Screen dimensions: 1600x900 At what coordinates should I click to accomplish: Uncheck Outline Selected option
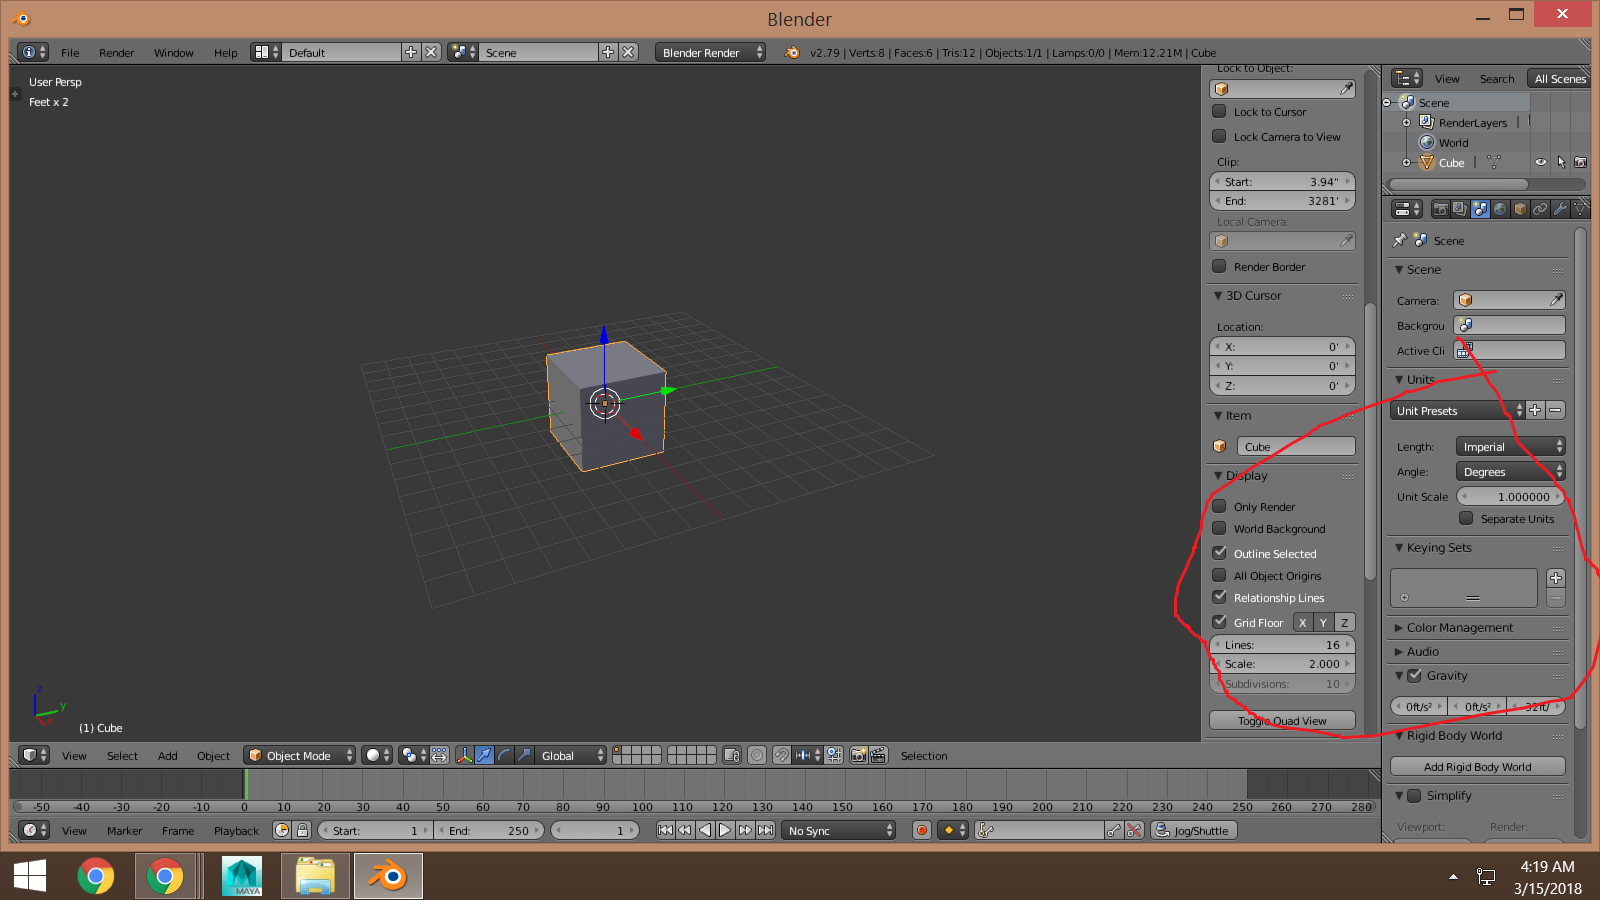click(x=1219, y=553)
